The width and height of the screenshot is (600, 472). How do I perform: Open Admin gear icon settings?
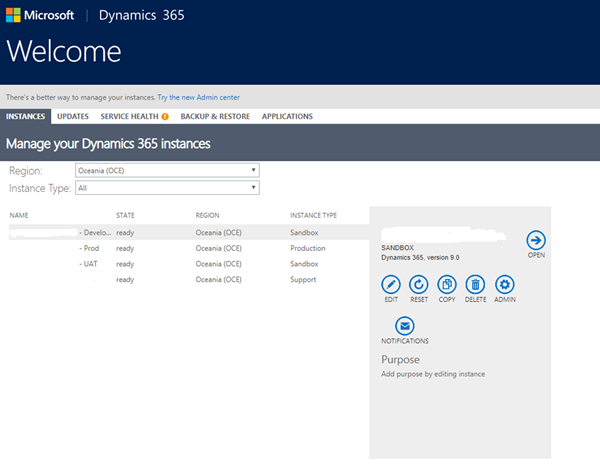pyautogui.click(x=506, y=284)
